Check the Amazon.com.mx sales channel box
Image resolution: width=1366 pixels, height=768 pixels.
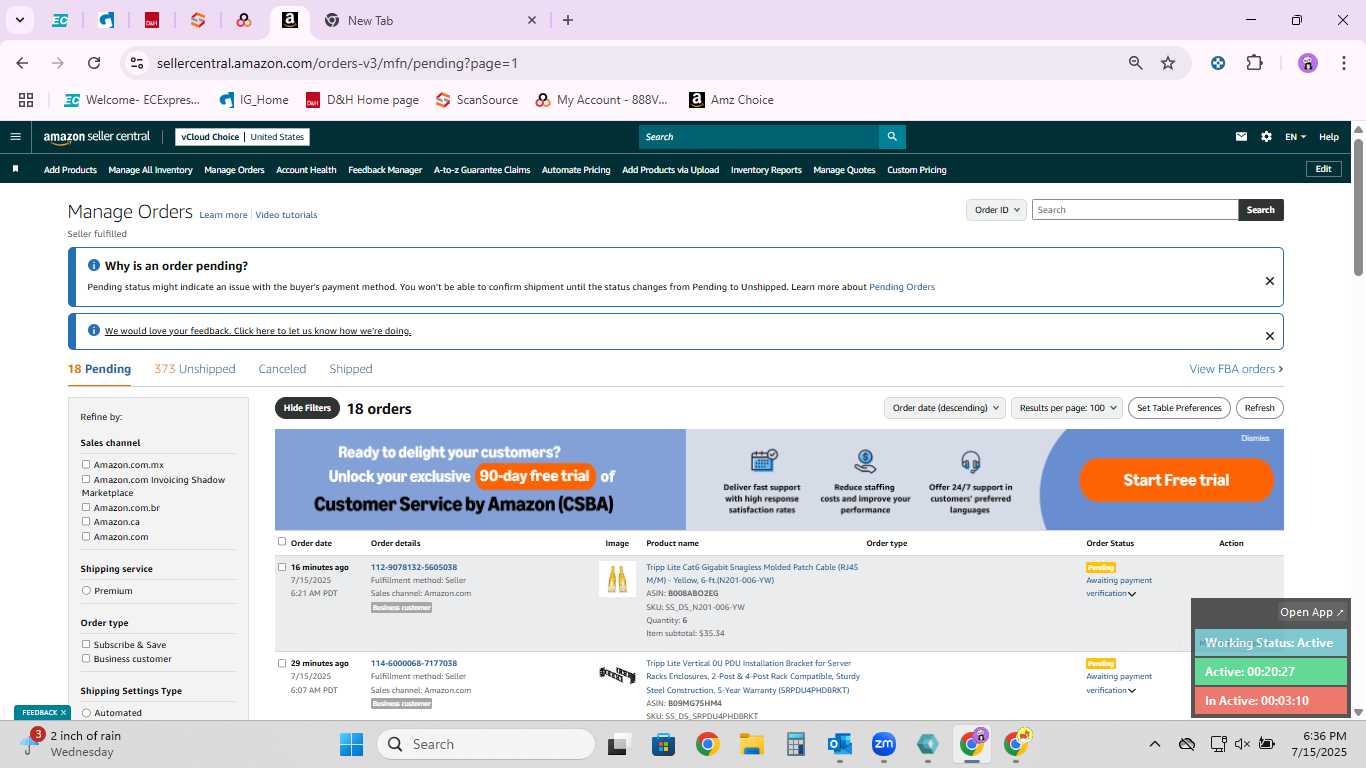(86, 464)
